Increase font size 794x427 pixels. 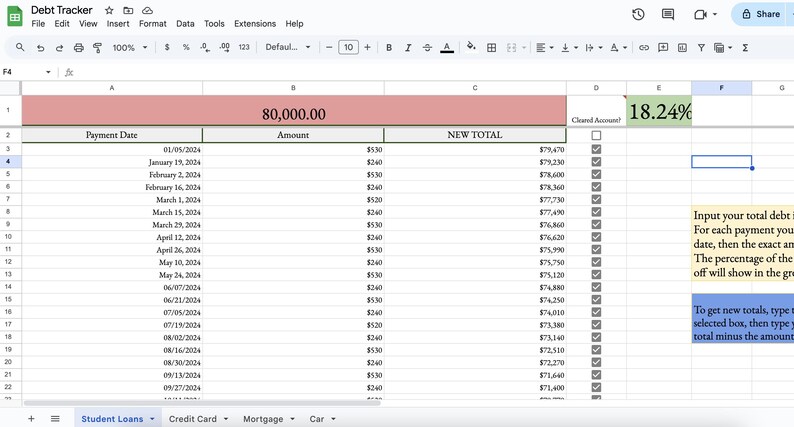click(x=367, y=47)
